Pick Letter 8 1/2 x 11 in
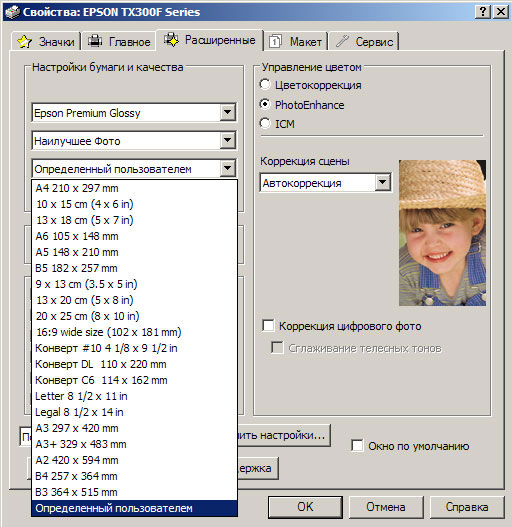This screenshot has width=512, height=527. tap(134, 396)
